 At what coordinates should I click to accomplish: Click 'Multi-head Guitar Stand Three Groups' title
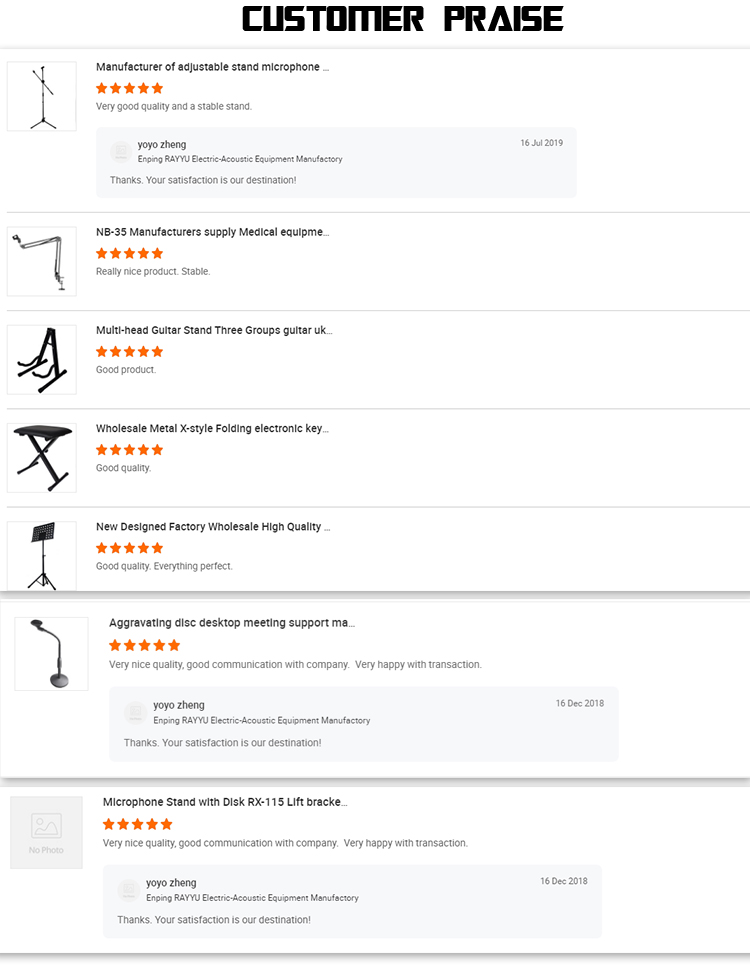click(x=214, y=330)
